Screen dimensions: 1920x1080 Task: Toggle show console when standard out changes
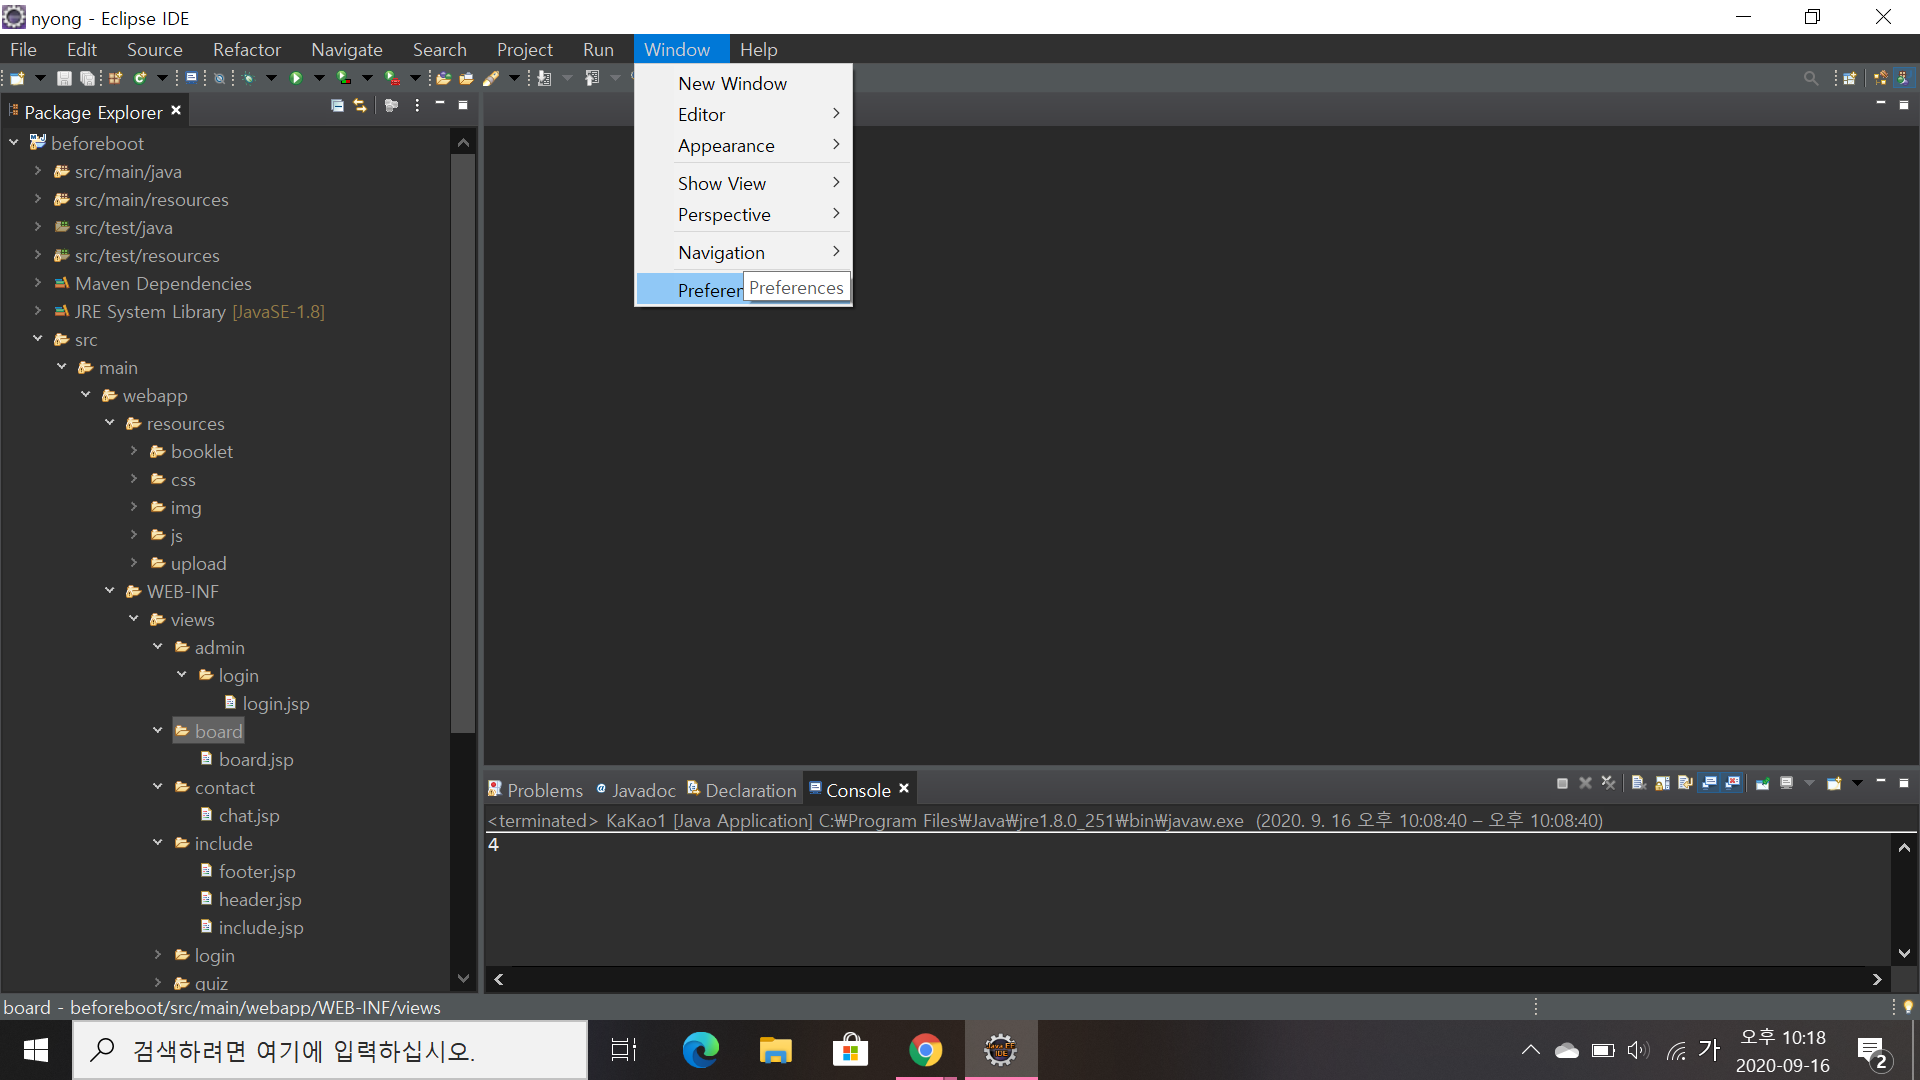pos(1709,783)
